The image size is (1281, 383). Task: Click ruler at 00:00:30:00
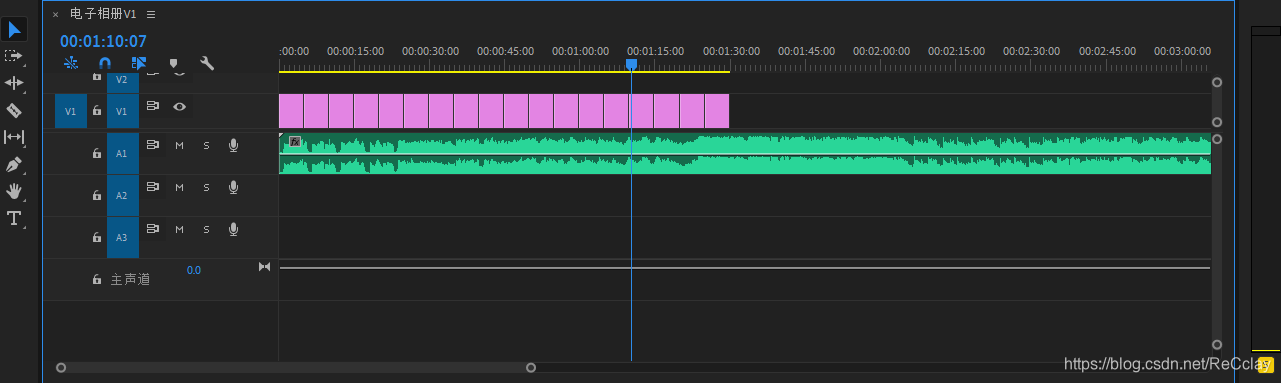pos(431,51)
